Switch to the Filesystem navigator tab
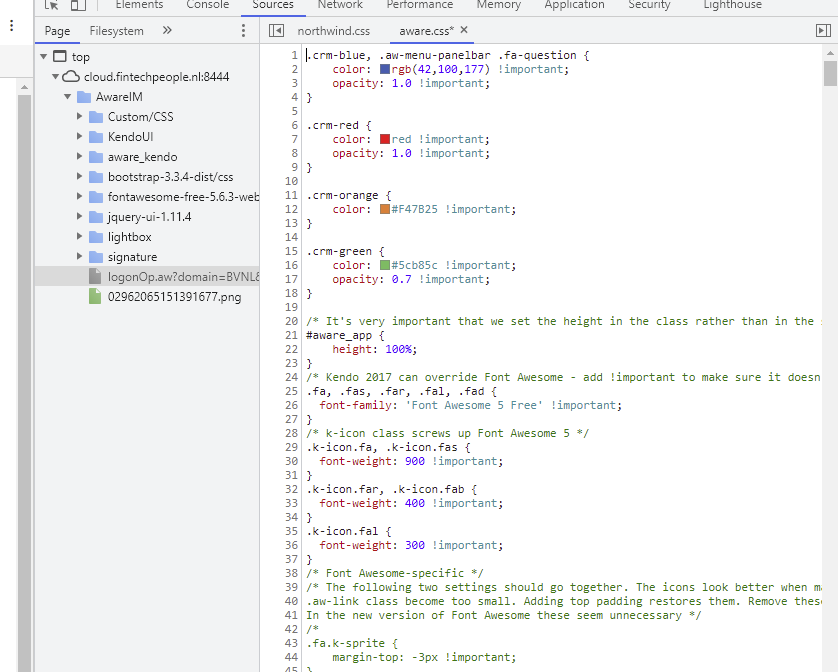The height and width of the screenshot is (672, 838). coord(117,31)
